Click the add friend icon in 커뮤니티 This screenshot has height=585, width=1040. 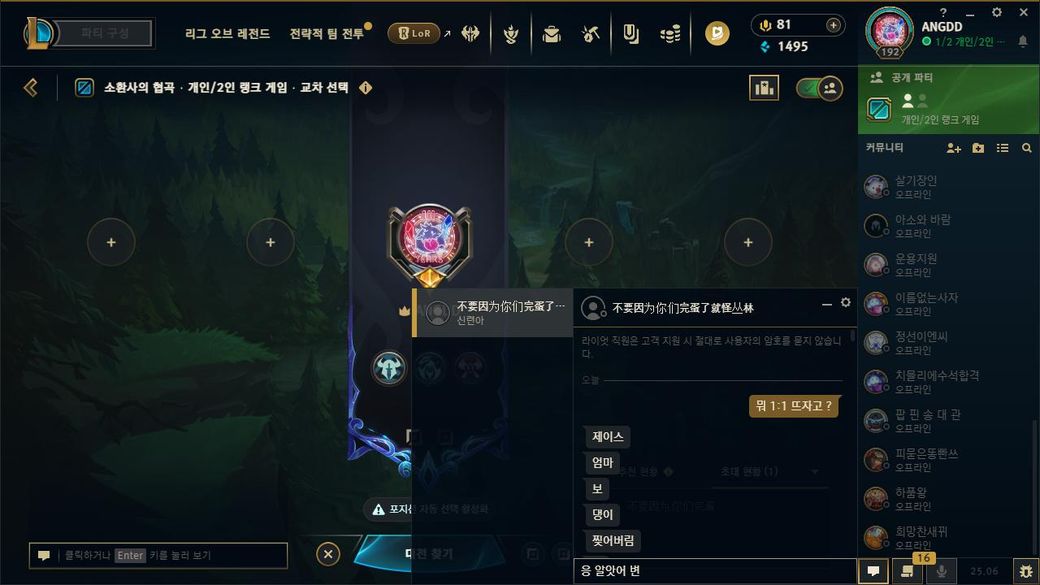[x=953, y=148]
